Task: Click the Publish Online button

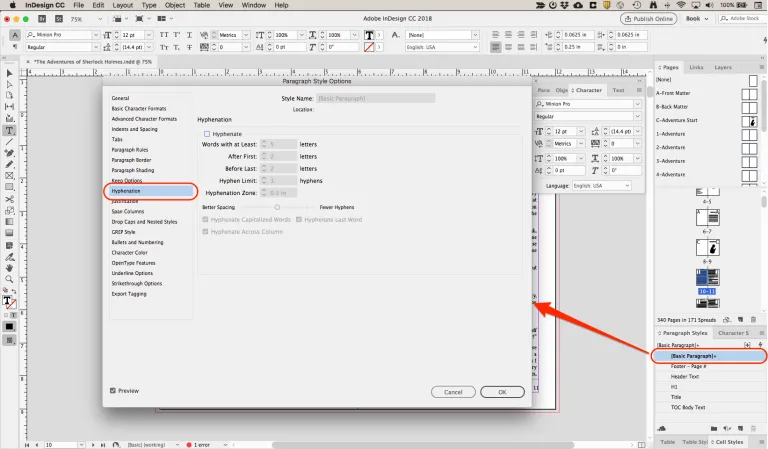Action: [x=648, y=19]
